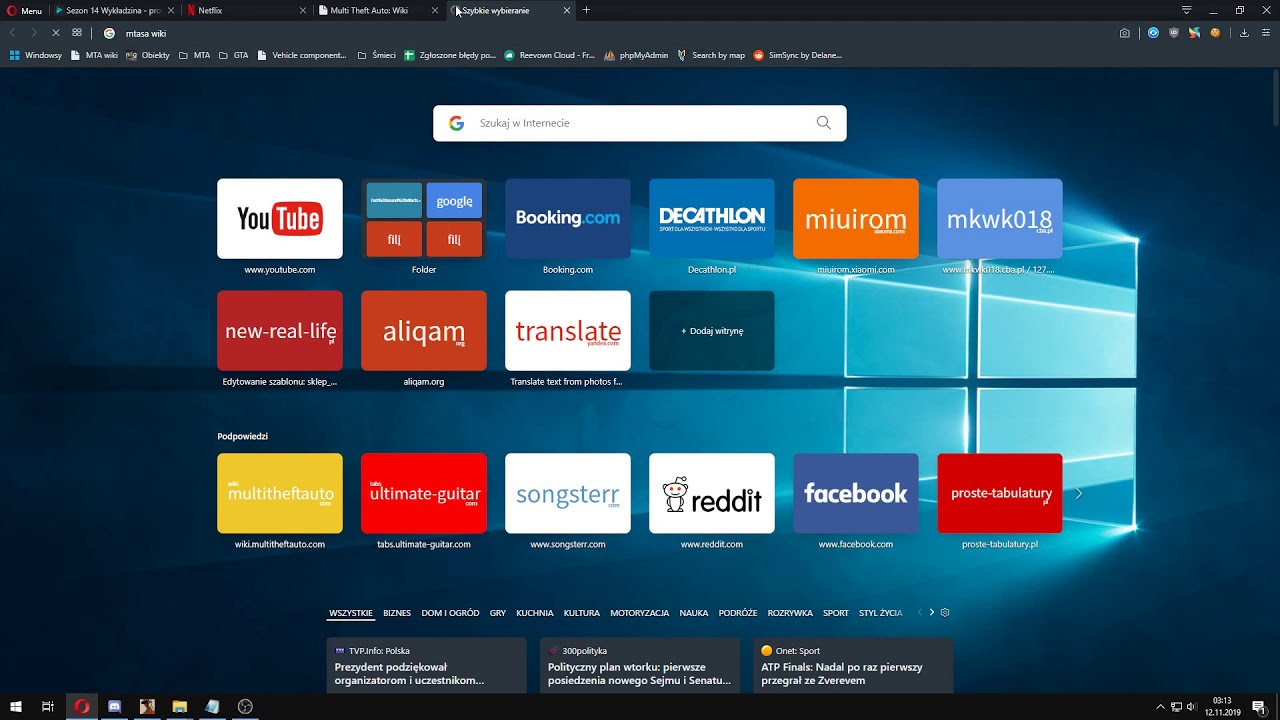Screen dimensions: 1280x720
Task: Take a snapshot with camera icon
Action: point(1125,33)
